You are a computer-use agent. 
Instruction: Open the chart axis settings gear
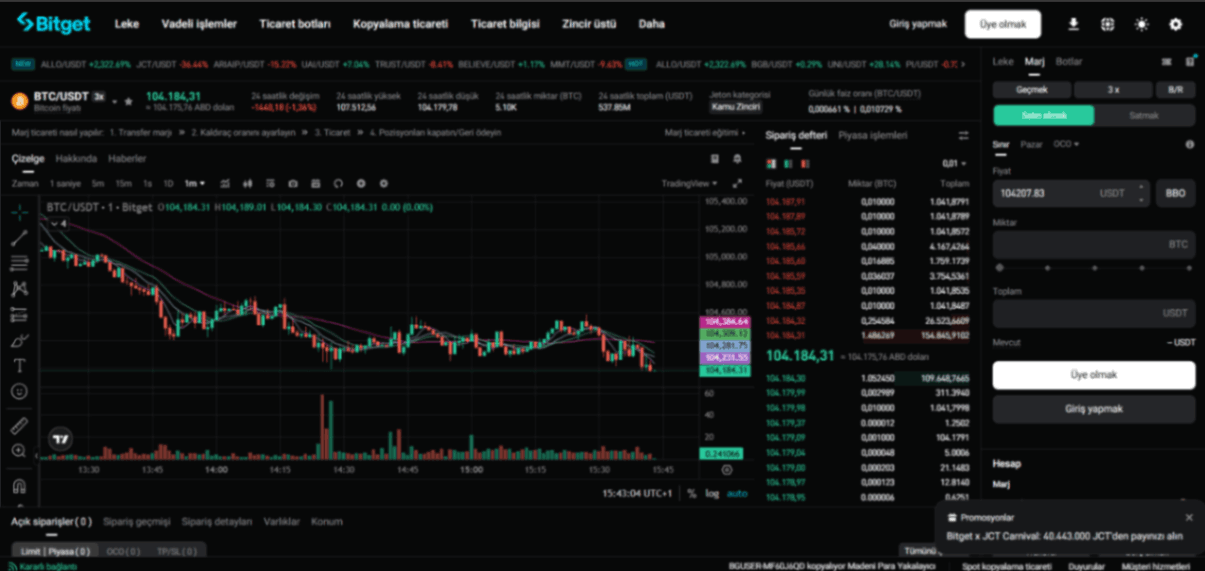coord(727,470)
